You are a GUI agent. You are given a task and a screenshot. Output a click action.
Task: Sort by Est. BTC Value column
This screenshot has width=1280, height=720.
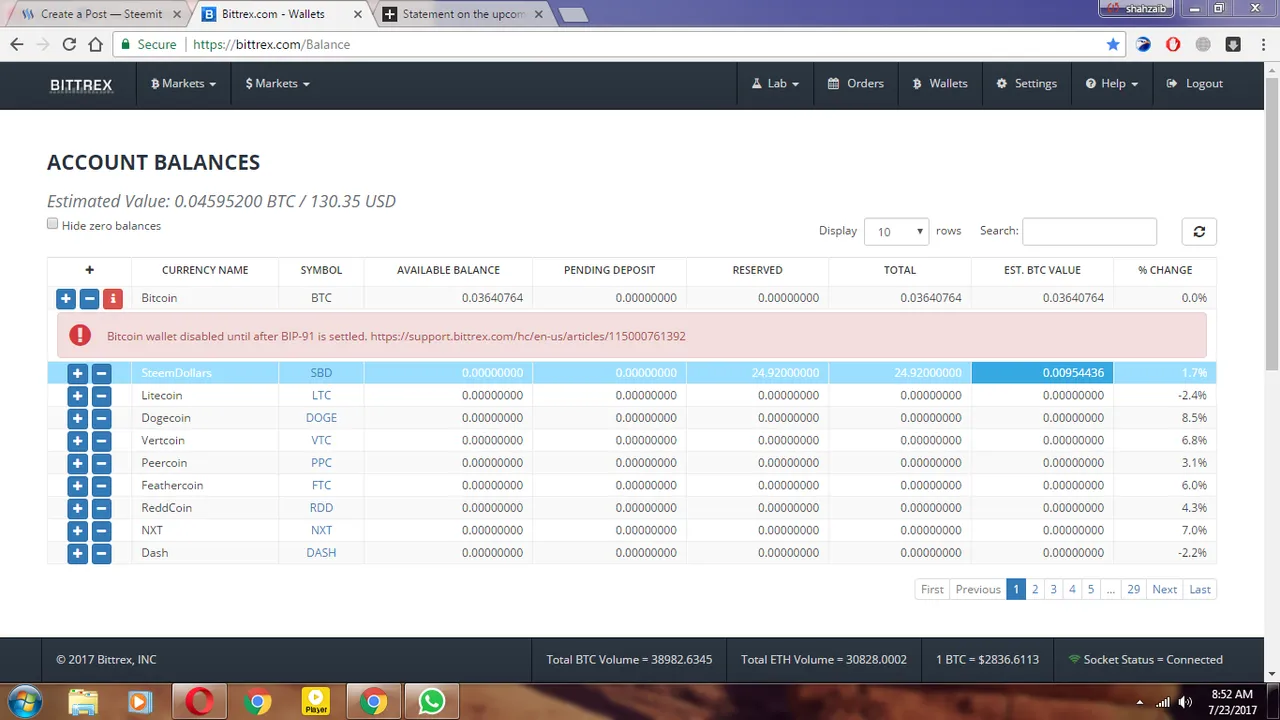(1042, 270)
